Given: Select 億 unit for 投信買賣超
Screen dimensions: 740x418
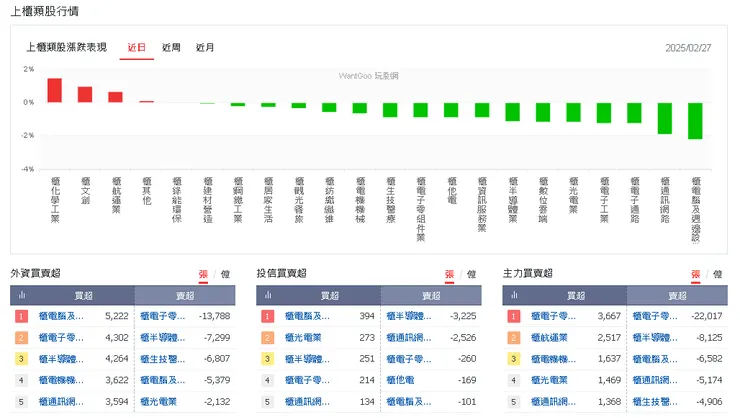Looking at the screenshot, I should (471, 274).
